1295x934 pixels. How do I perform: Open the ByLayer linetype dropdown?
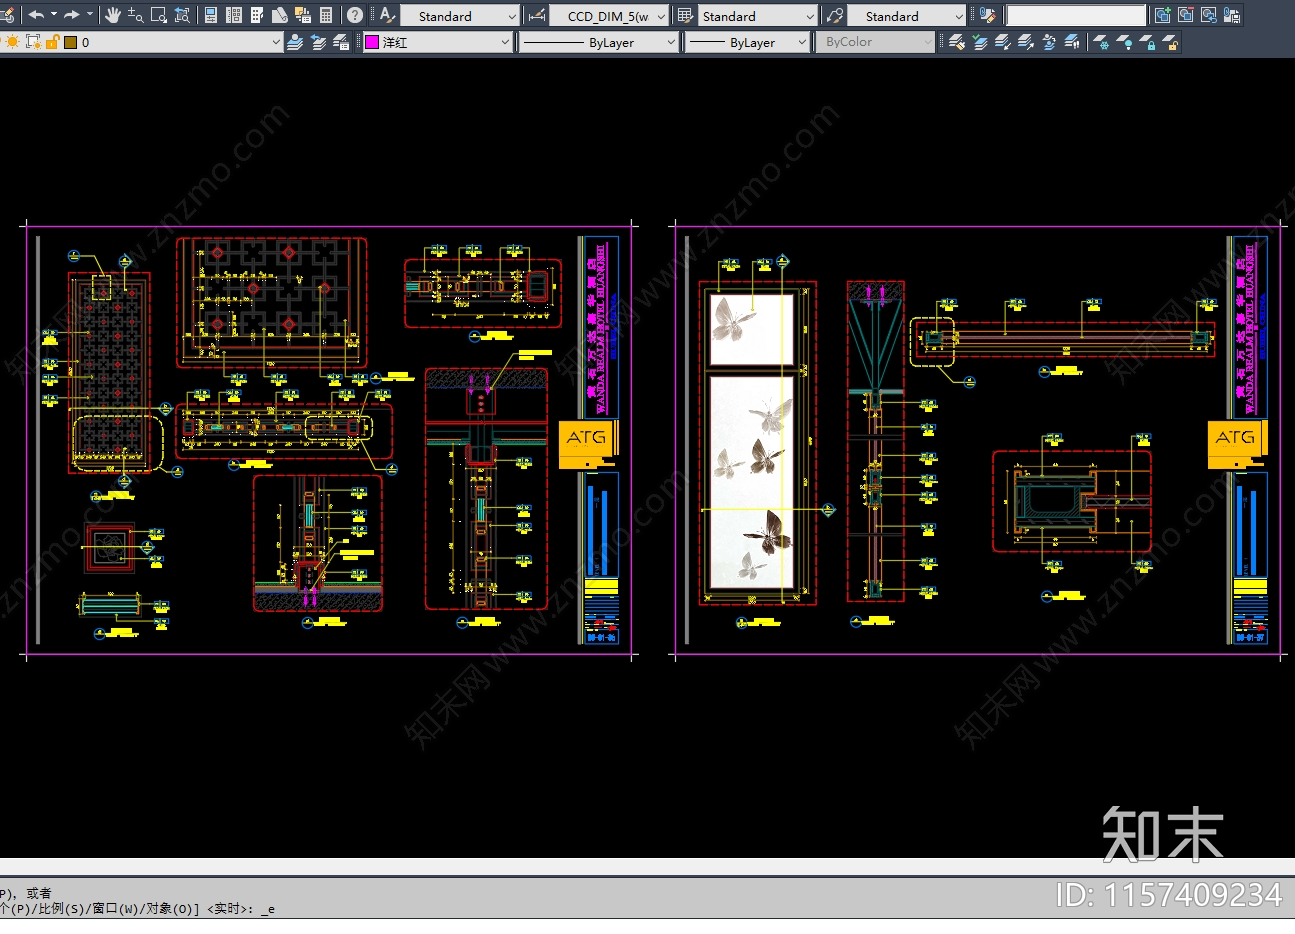point(598,42)
